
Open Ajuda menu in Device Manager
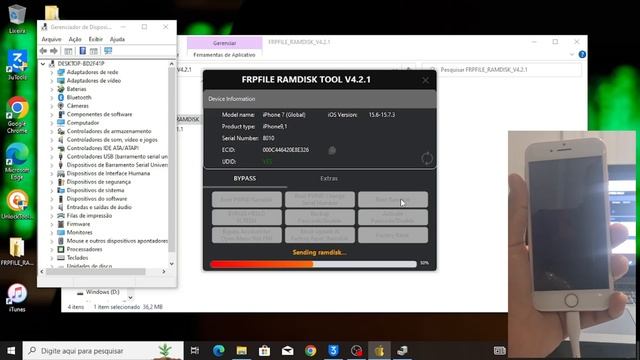tap(117, 39)
